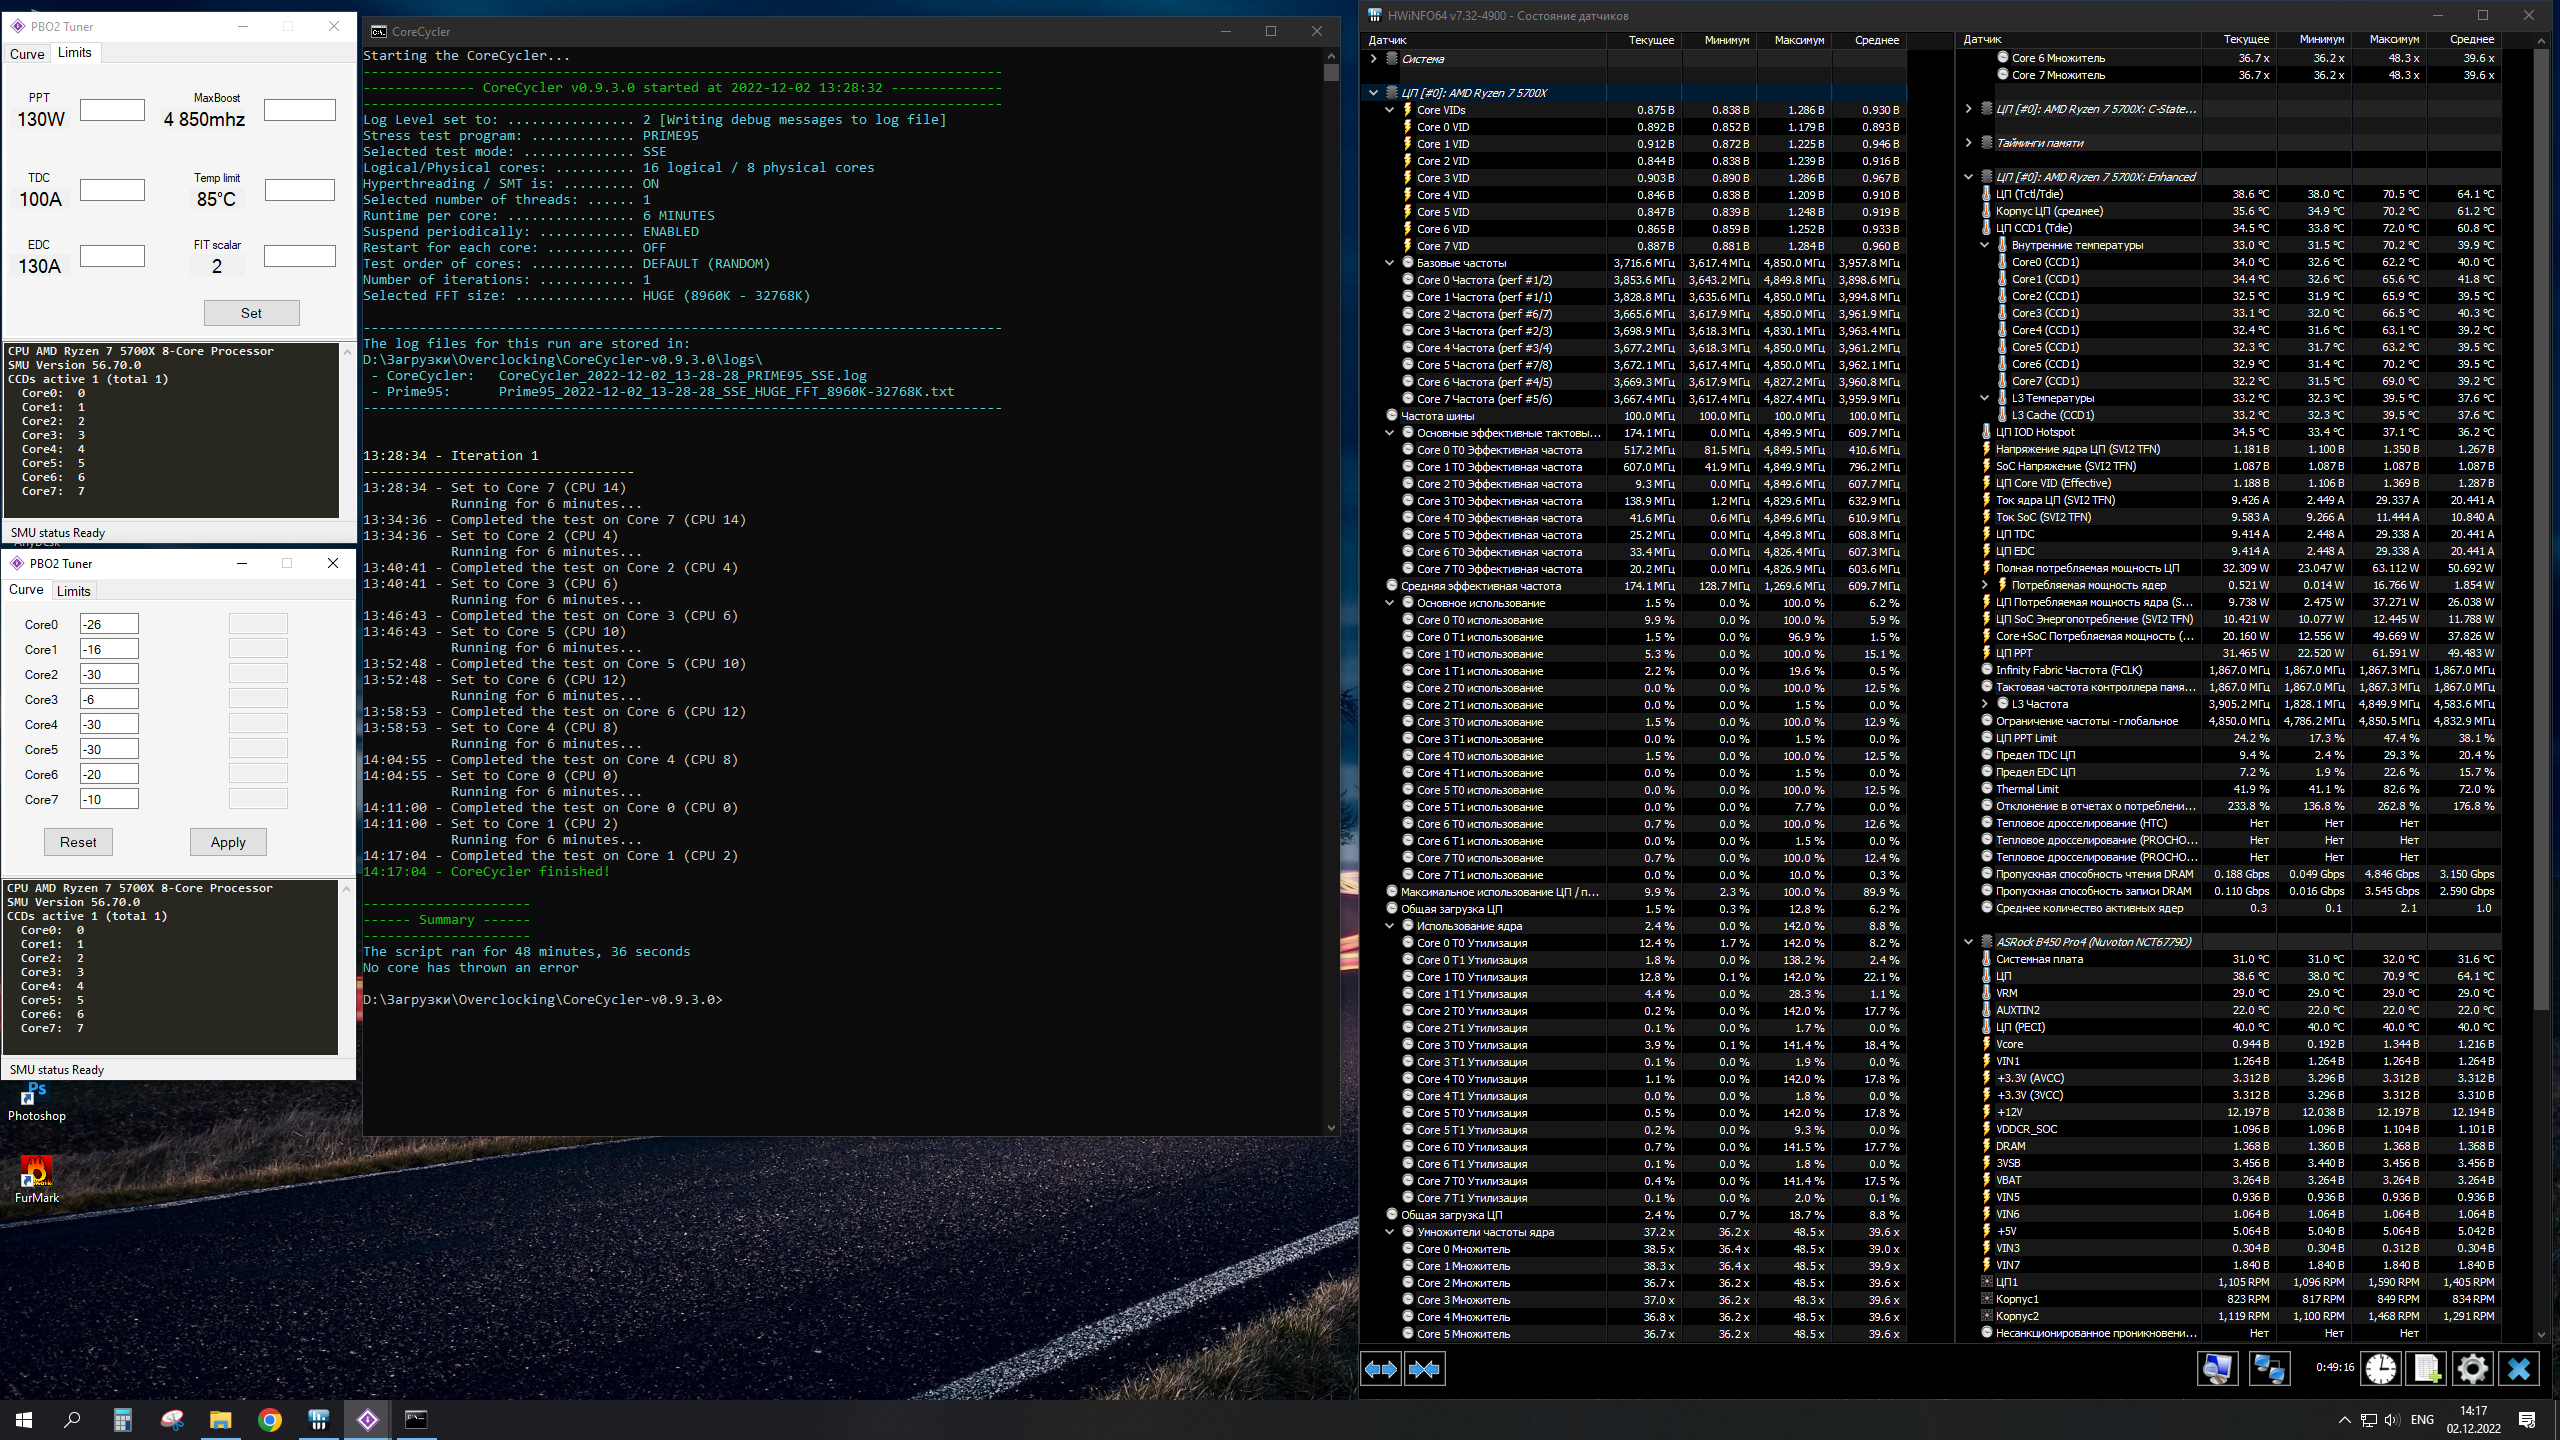Switch to Limits tab in lower PBO2 Tuner
2560x1440 pixels.
(74, 591)
